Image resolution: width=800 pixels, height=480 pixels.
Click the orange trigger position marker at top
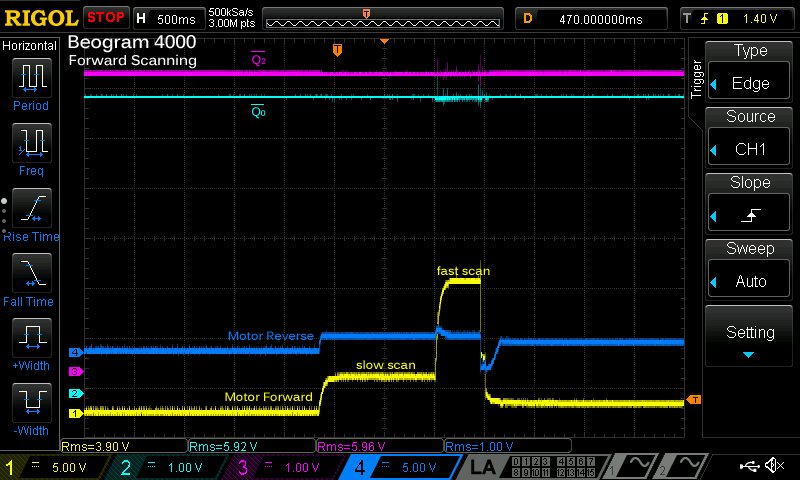[x=367, y=13]
